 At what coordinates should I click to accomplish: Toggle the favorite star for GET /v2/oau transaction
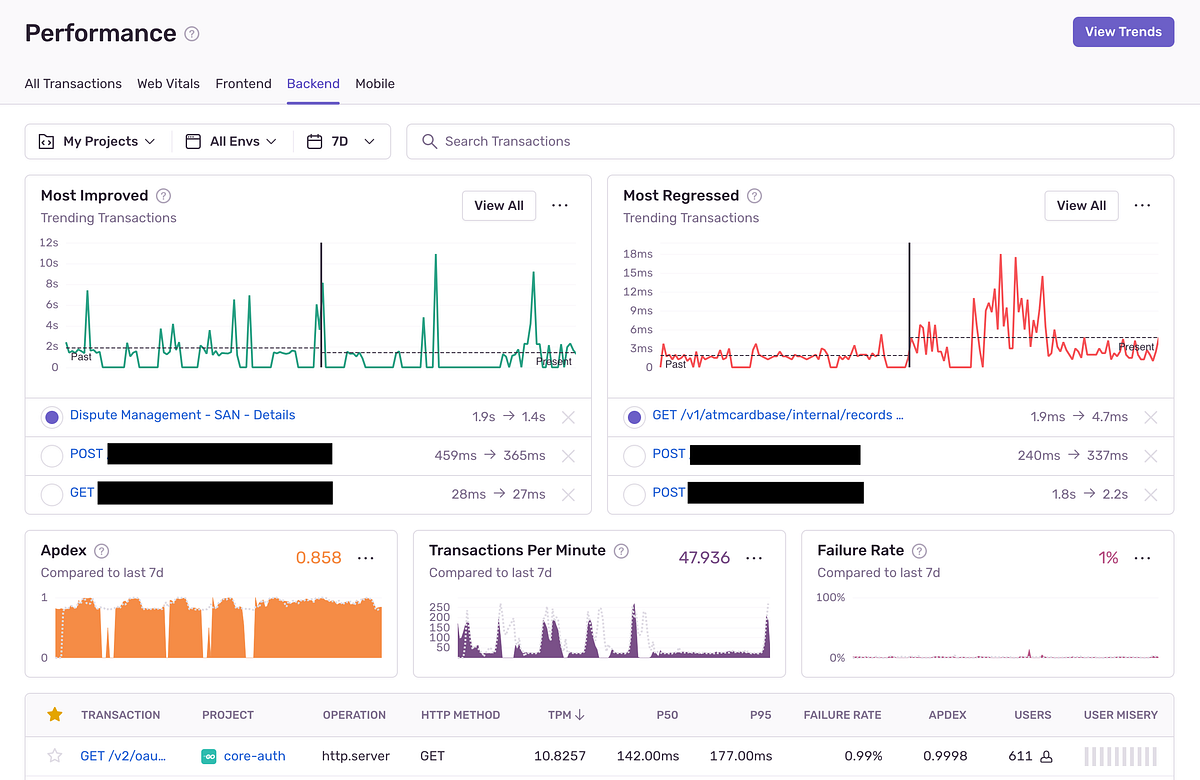pyautogui.click(x=55, y=756)
